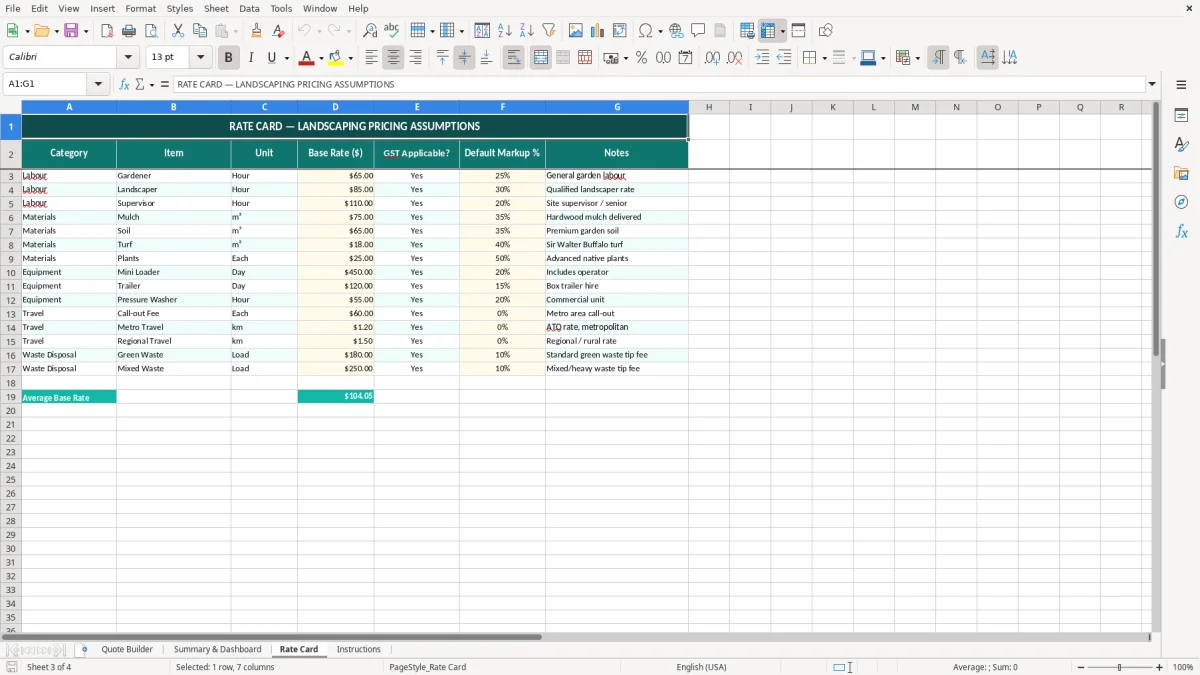The width and height of the screenshot is (1200, 675).
Task: Enable AutoFilter from the toolbar
Action: 549,31
